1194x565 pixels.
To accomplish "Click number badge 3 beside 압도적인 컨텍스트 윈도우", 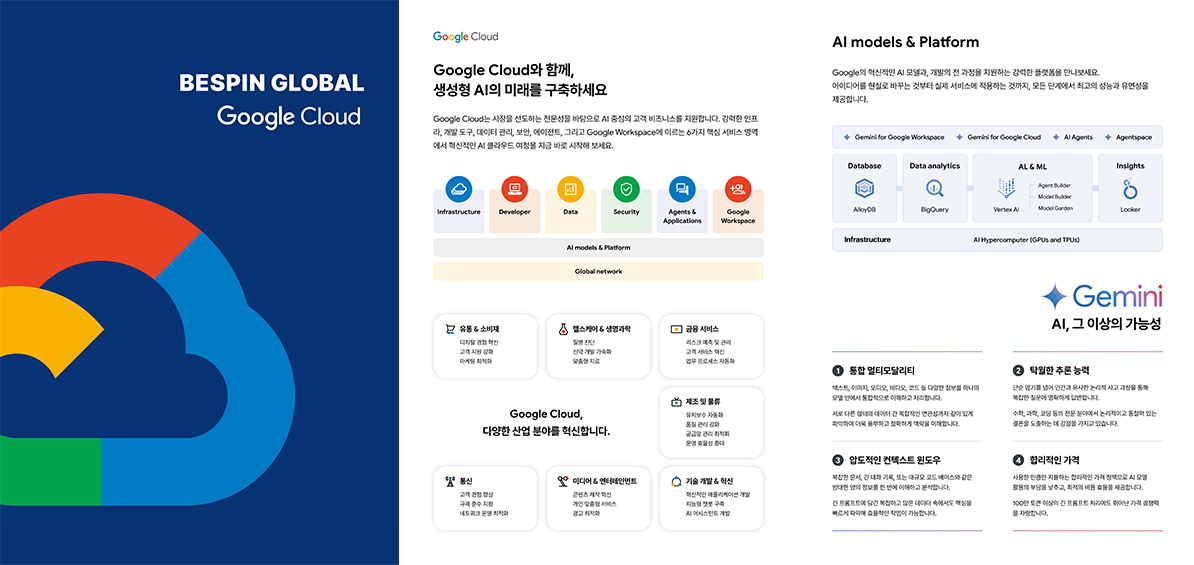I will point(838,460).
